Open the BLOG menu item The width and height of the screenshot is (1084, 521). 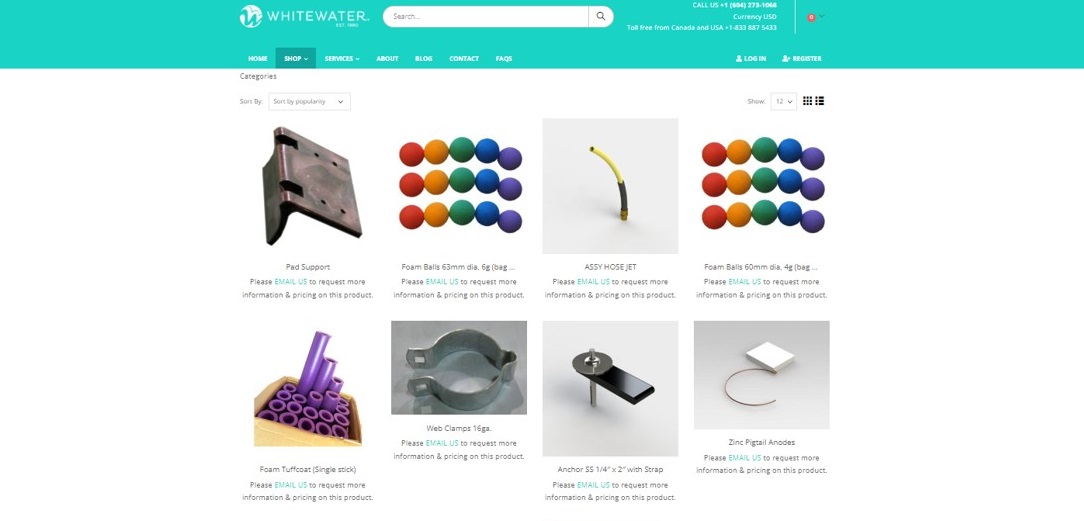tap(424, 59)
